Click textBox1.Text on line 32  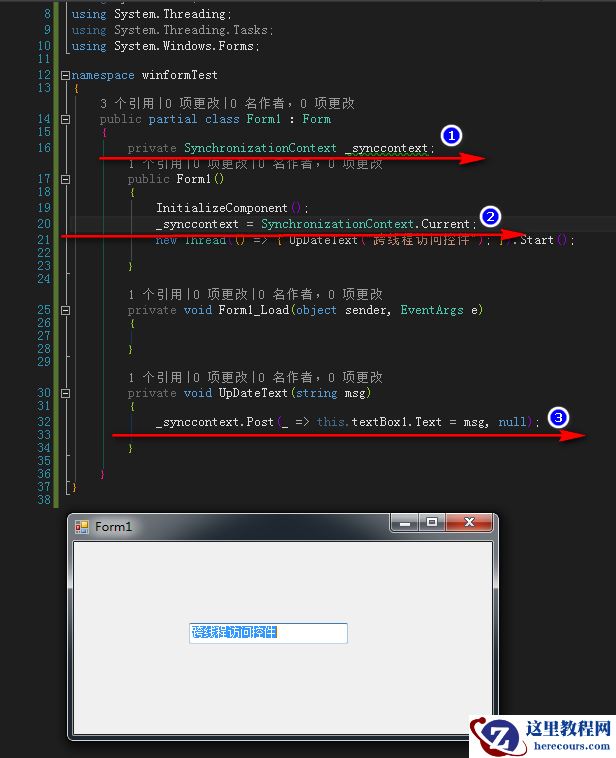[x=396, y=422]
